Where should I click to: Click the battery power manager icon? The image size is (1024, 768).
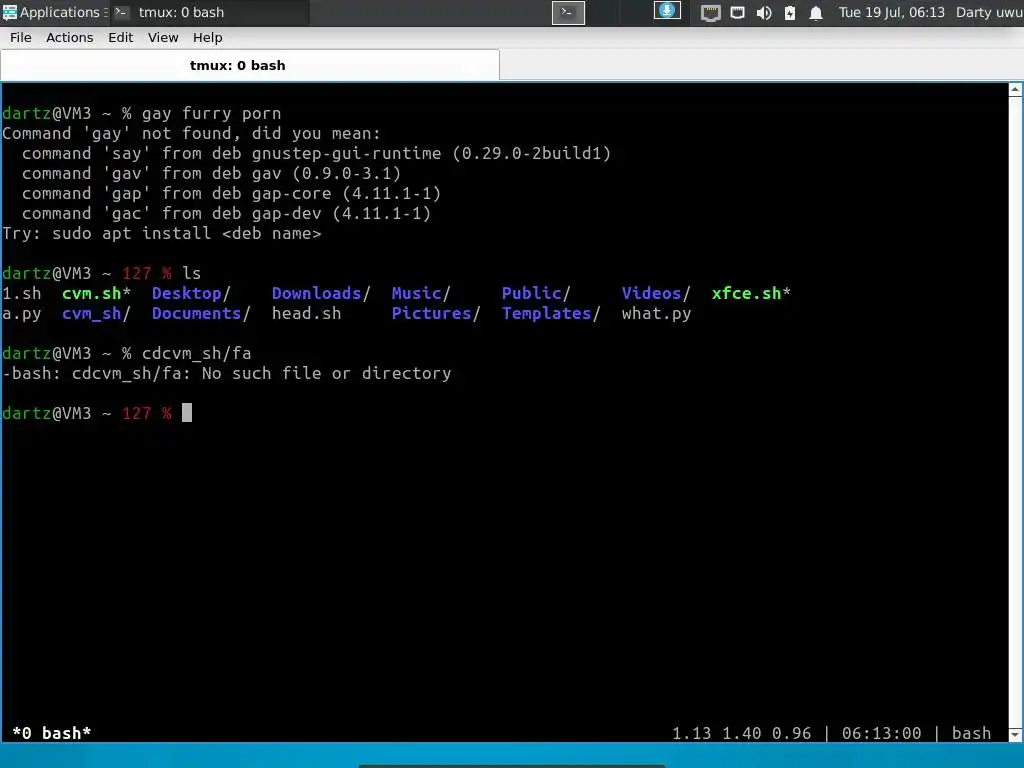[790, 12]
